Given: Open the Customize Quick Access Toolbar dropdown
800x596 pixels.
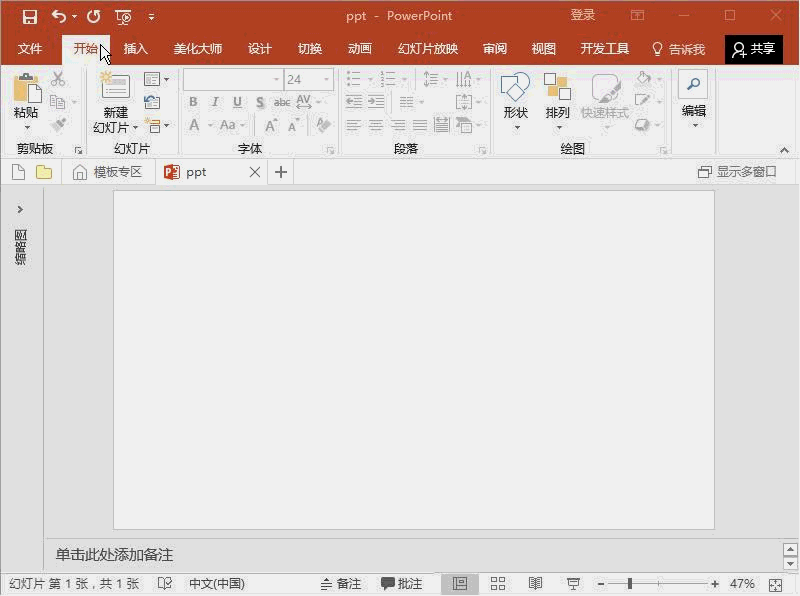Looking at the screenshot, I should [x=151, y=17].
